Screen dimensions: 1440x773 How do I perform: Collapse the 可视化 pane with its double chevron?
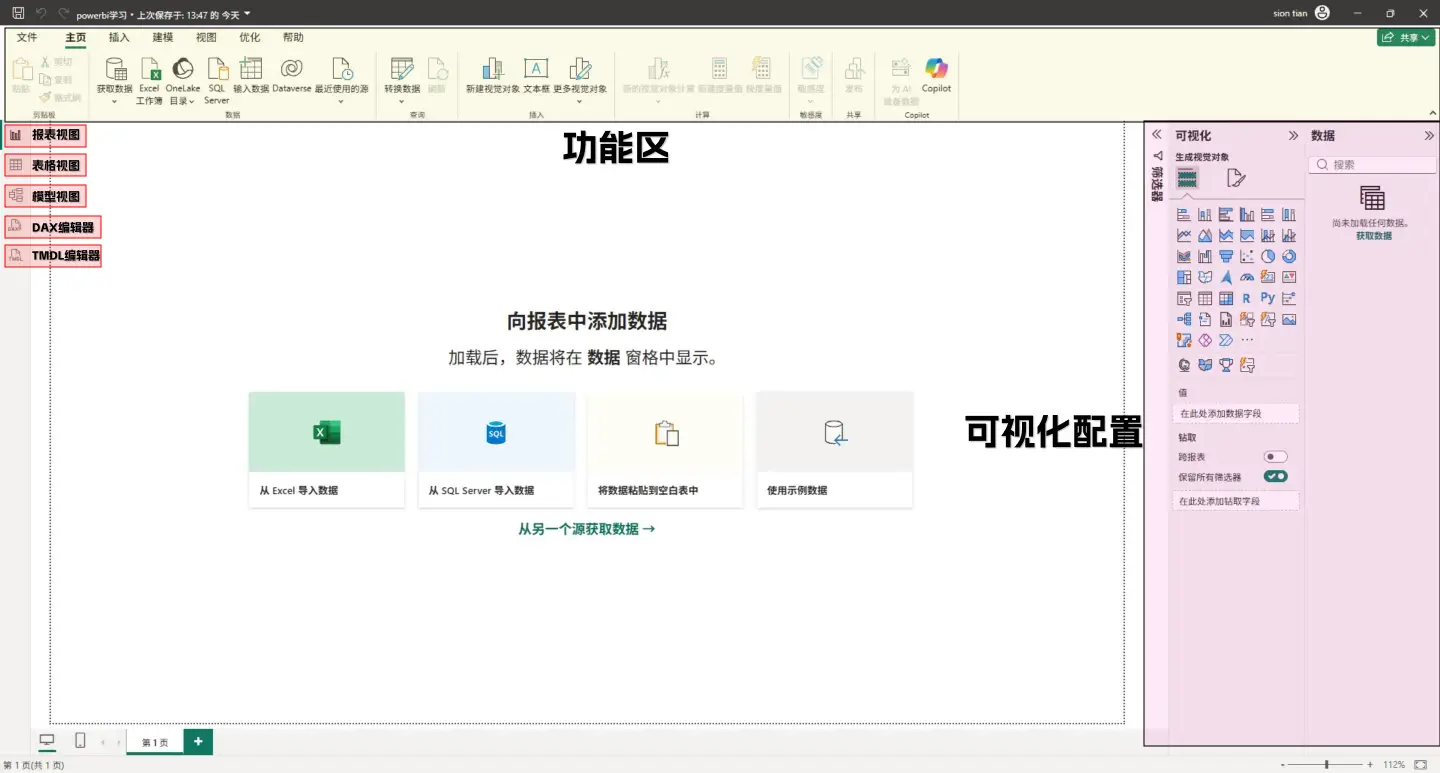1293,135
